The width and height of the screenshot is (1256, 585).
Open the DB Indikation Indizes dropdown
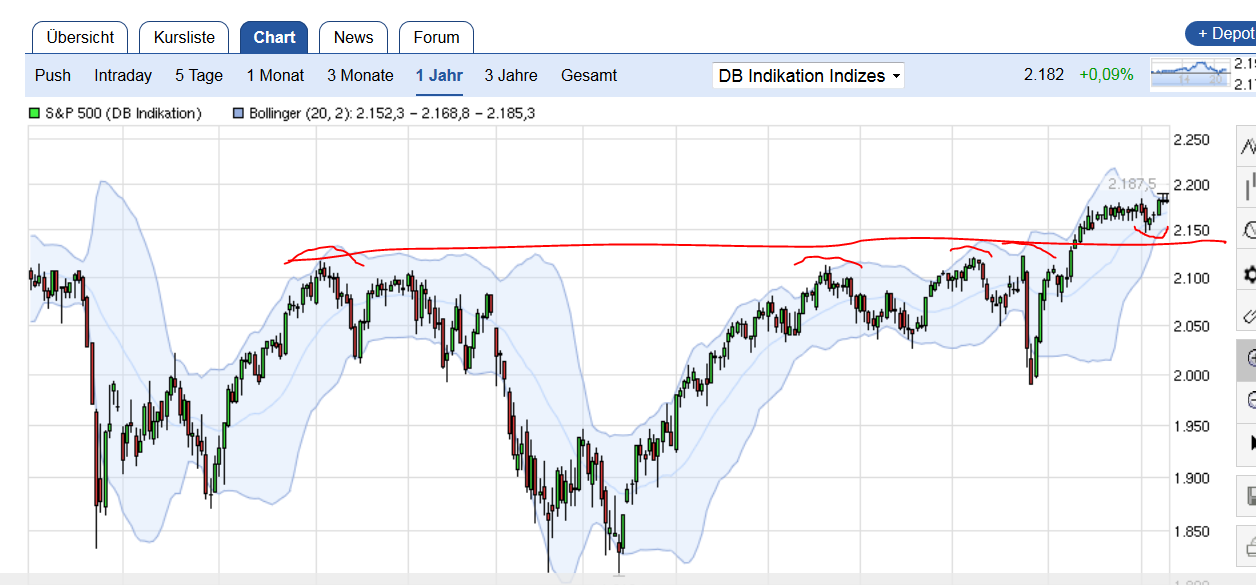[807, 75]
